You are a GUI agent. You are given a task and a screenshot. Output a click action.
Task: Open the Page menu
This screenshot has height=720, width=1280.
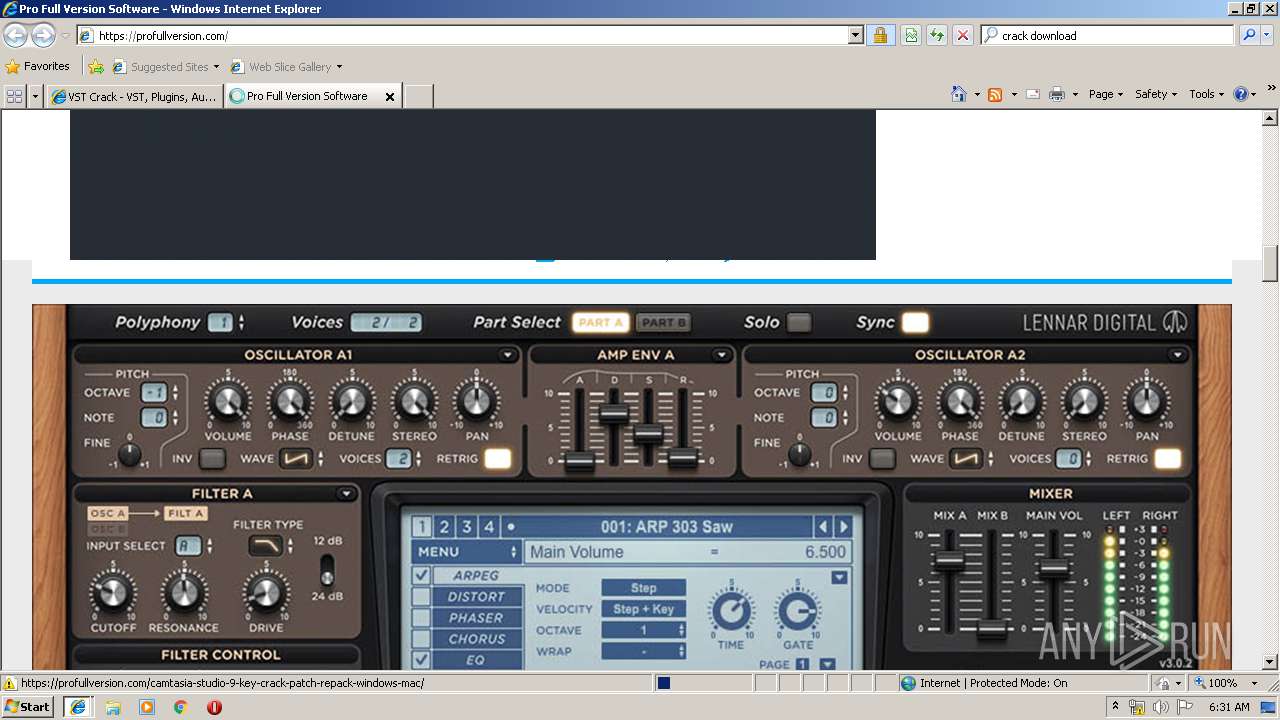point(1106,94)
